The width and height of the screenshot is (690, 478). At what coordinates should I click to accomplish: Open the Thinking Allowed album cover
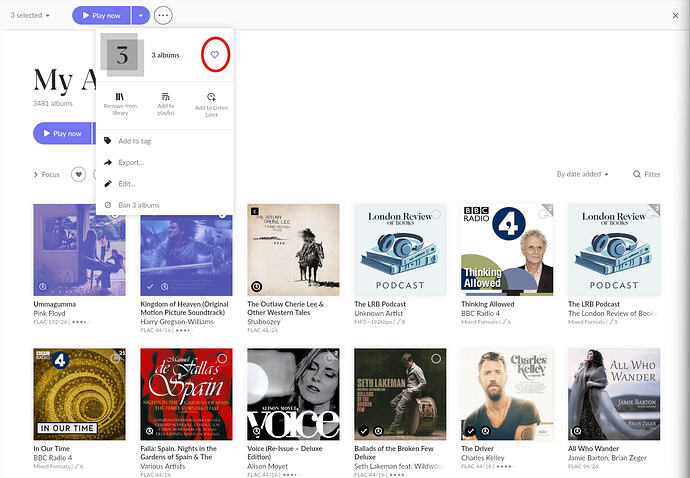[507, 250]
